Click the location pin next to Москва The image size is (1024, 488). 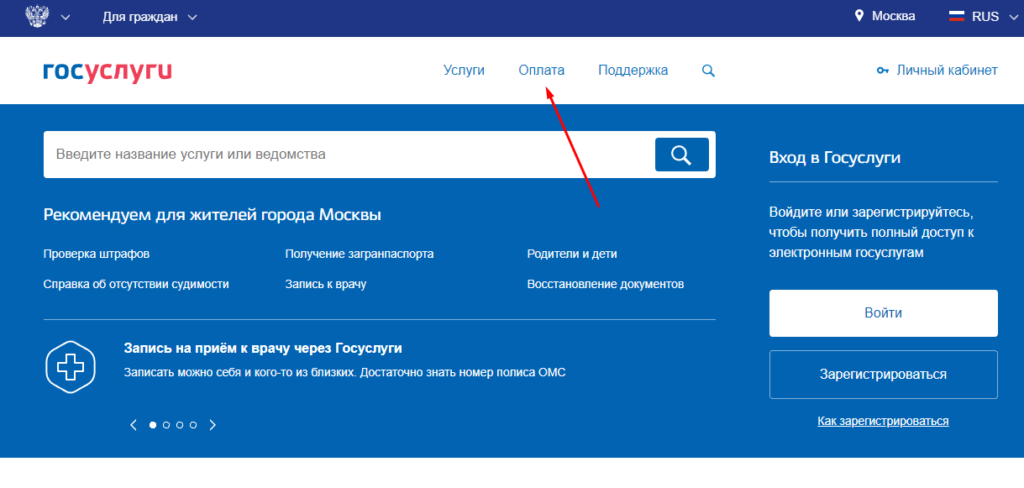858,17
